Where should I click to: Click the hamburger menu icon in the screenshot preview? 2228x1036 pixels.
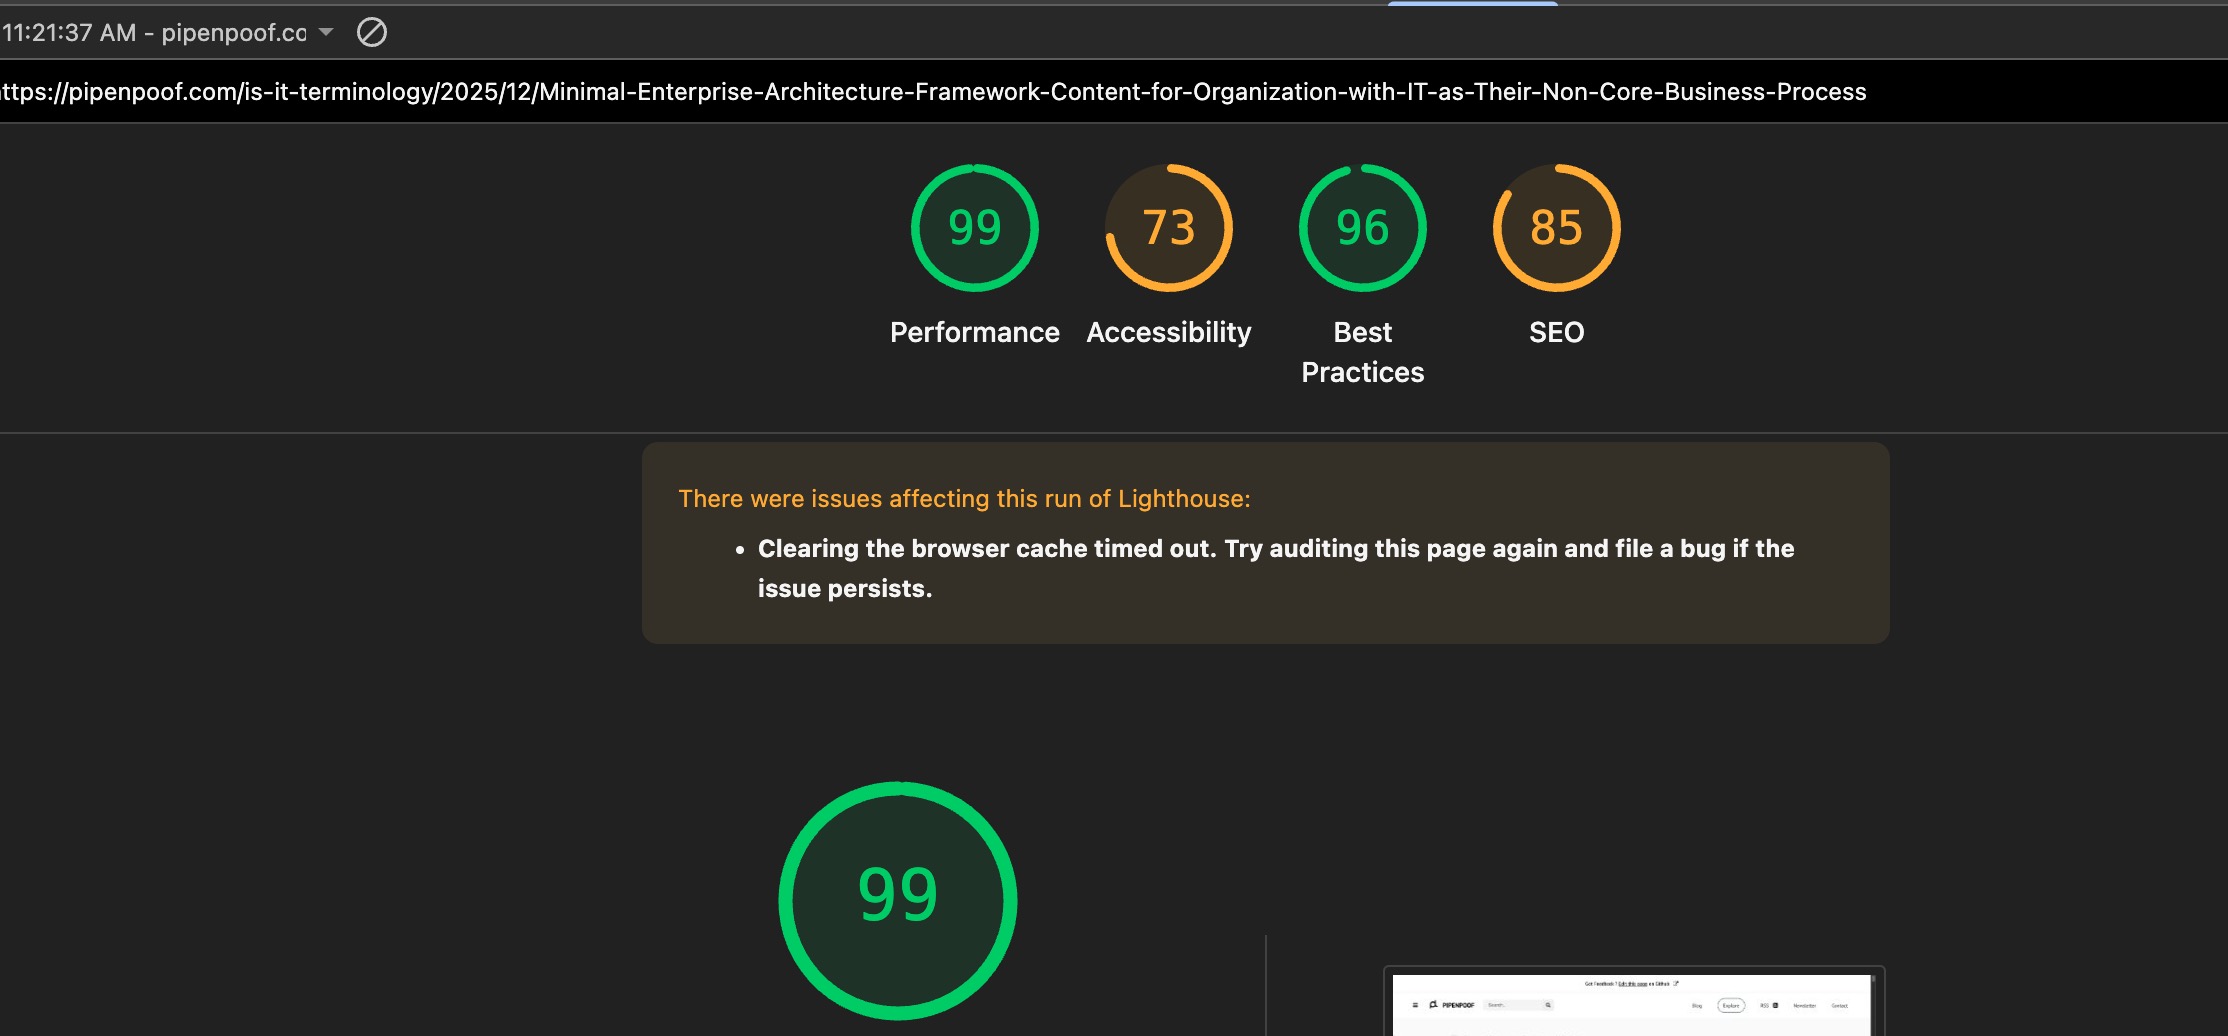coord(1414,1005)
